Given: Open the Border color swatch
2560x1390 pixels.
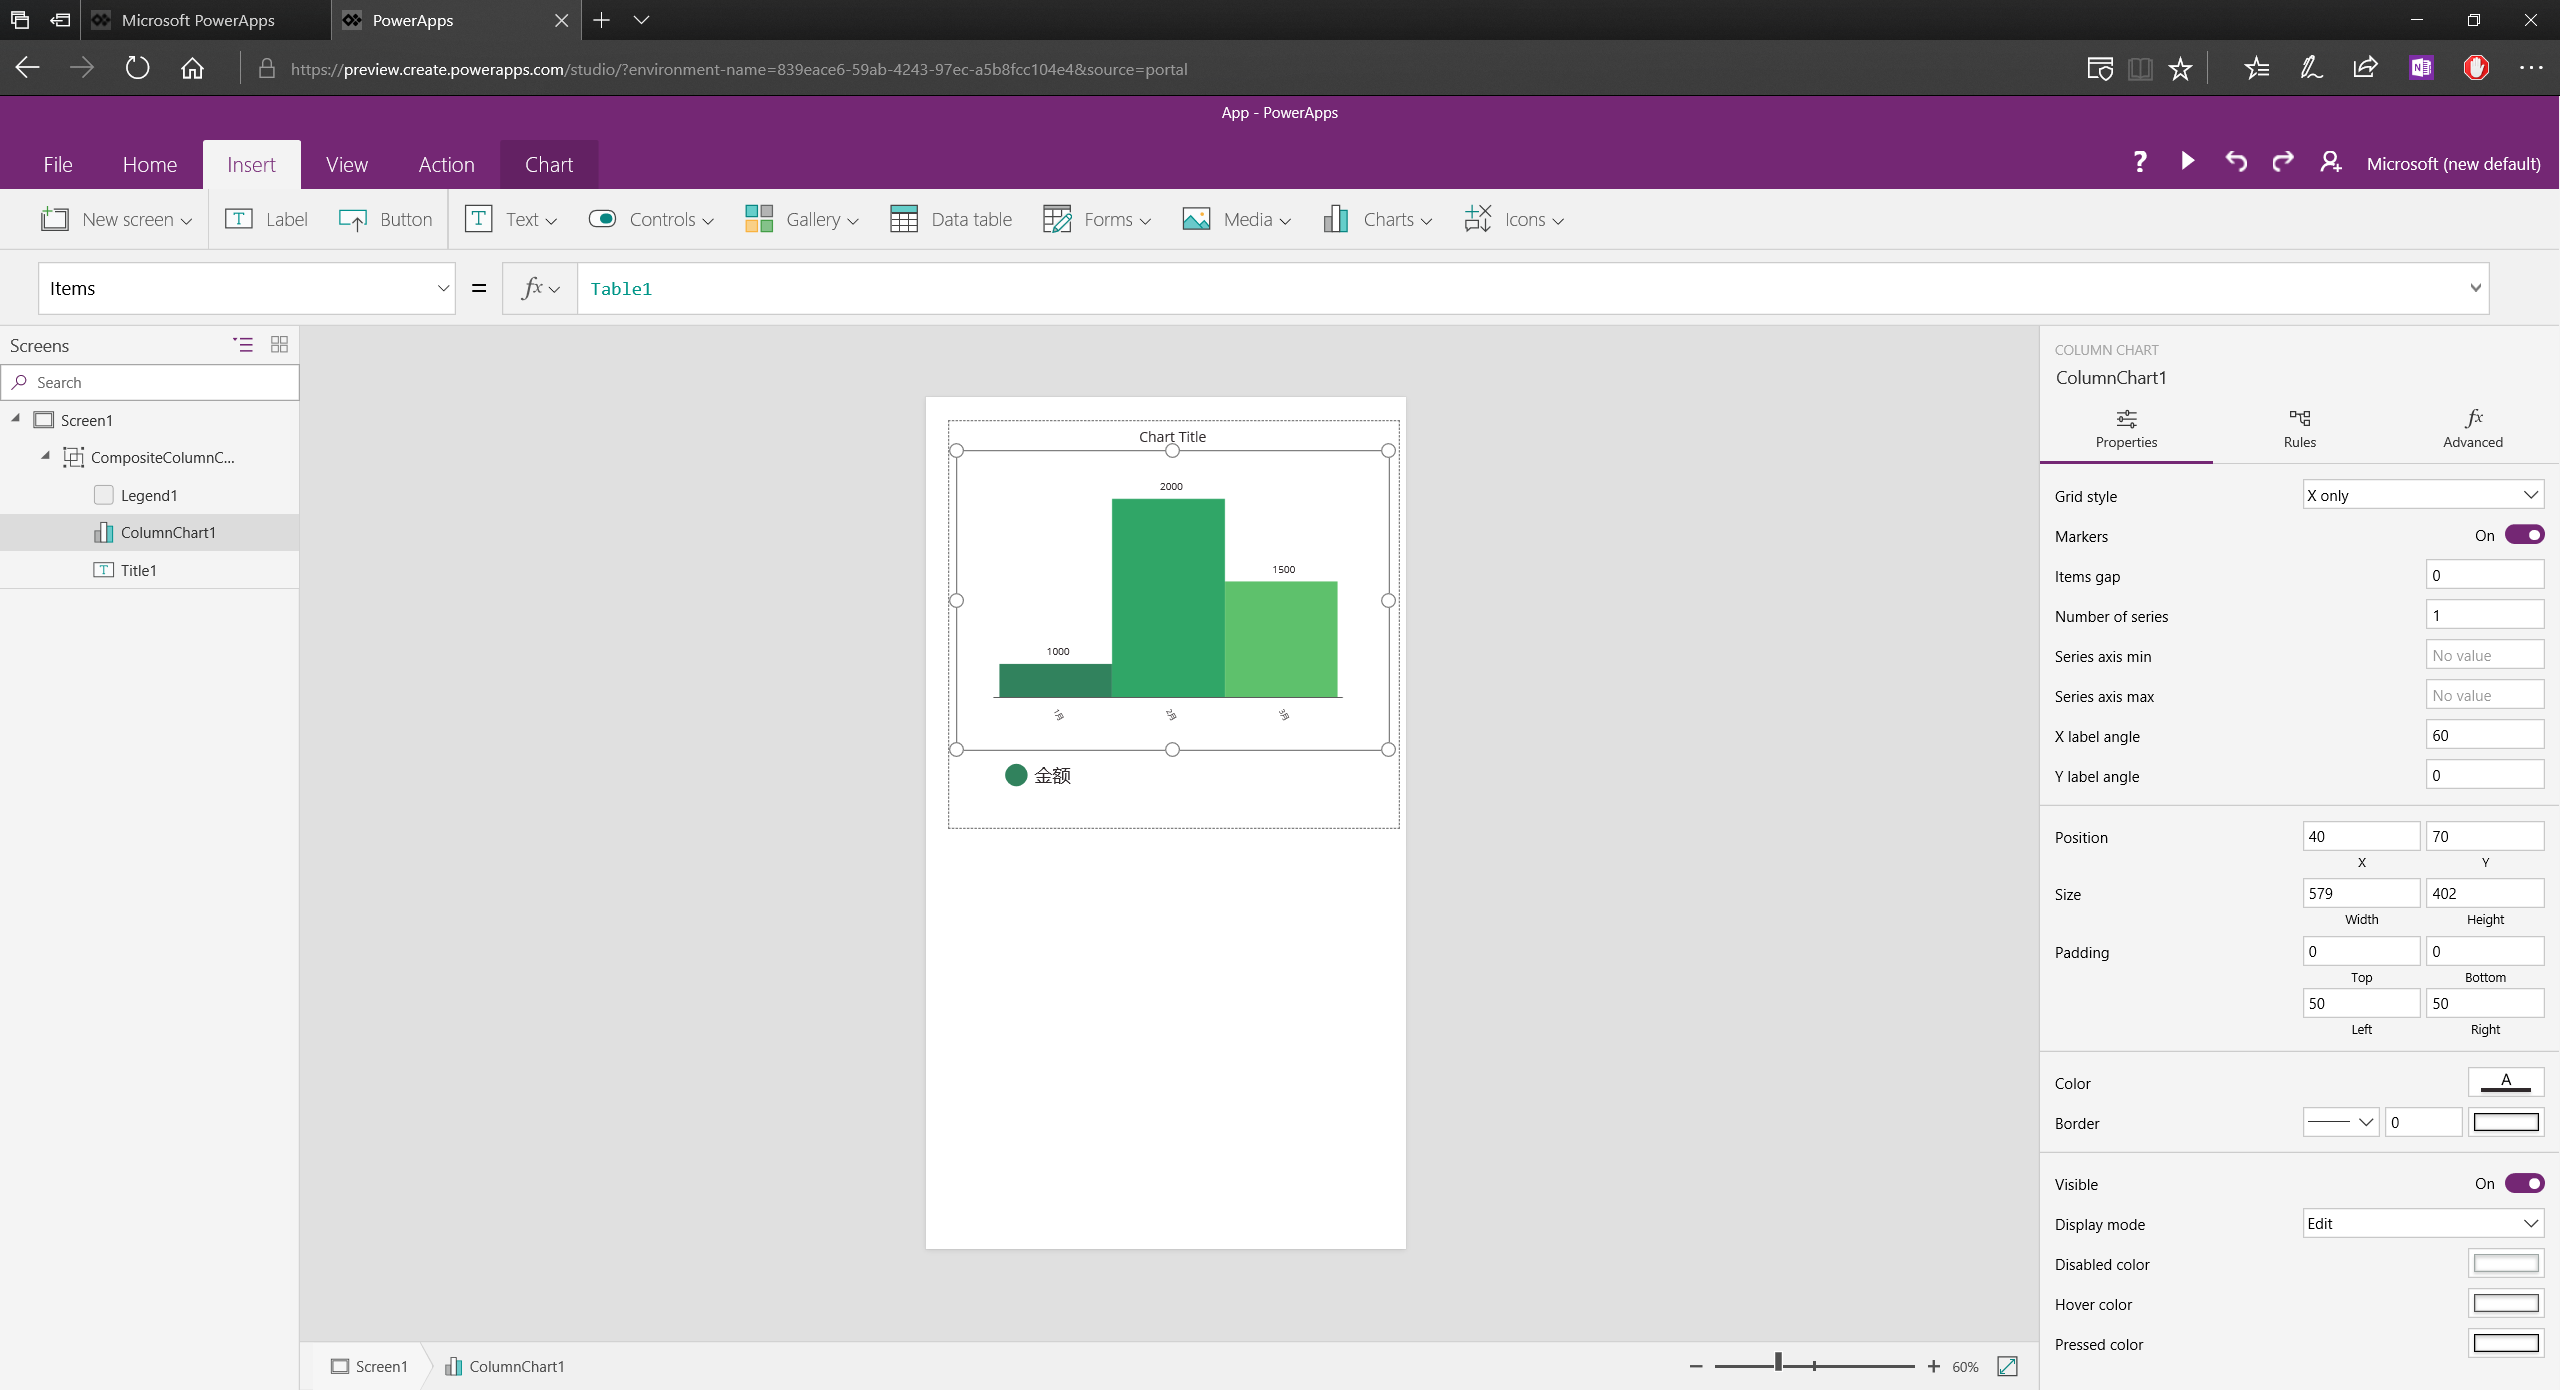Looking at the screenshot, I should (x=2504, y=1122).
